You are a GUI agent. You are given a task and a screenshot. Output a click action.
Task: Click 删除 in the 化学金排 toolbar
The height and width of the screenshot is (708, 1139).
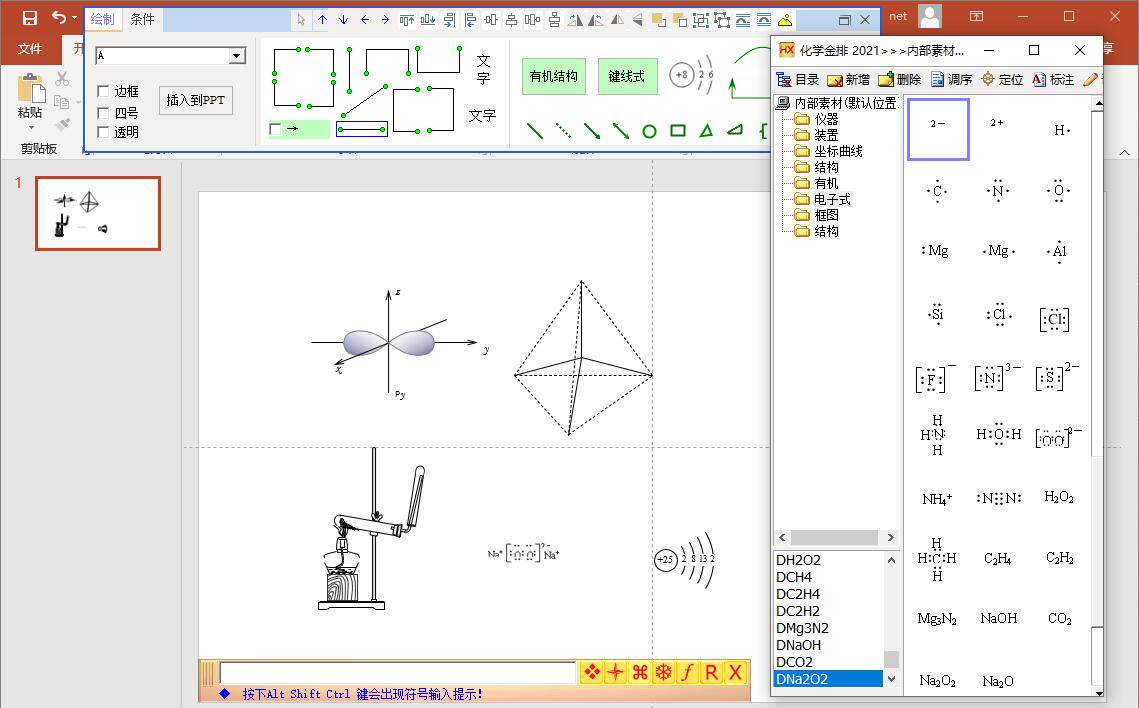coord(899,80)
